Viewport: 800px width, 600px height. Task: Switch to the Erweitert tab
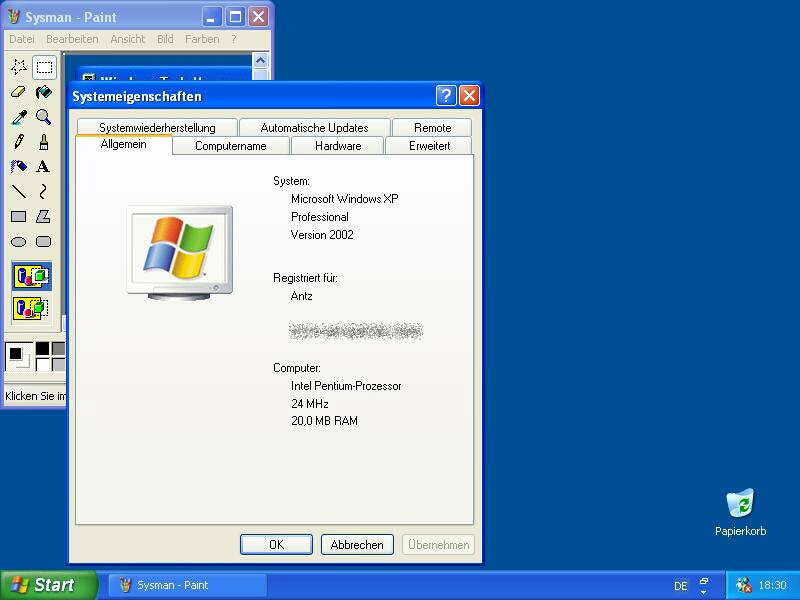[x=429, y=146]
